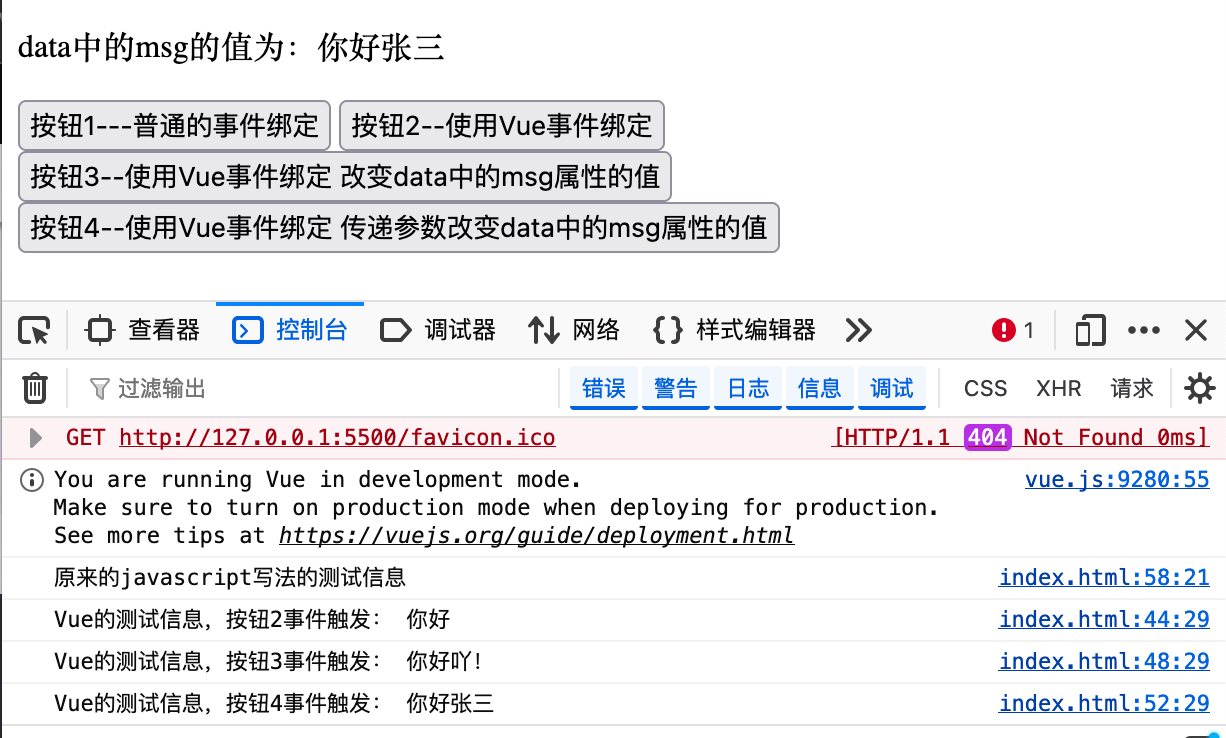1226x738 pixels.
Task: Enable the CSS filter
Action: [985, 388]
